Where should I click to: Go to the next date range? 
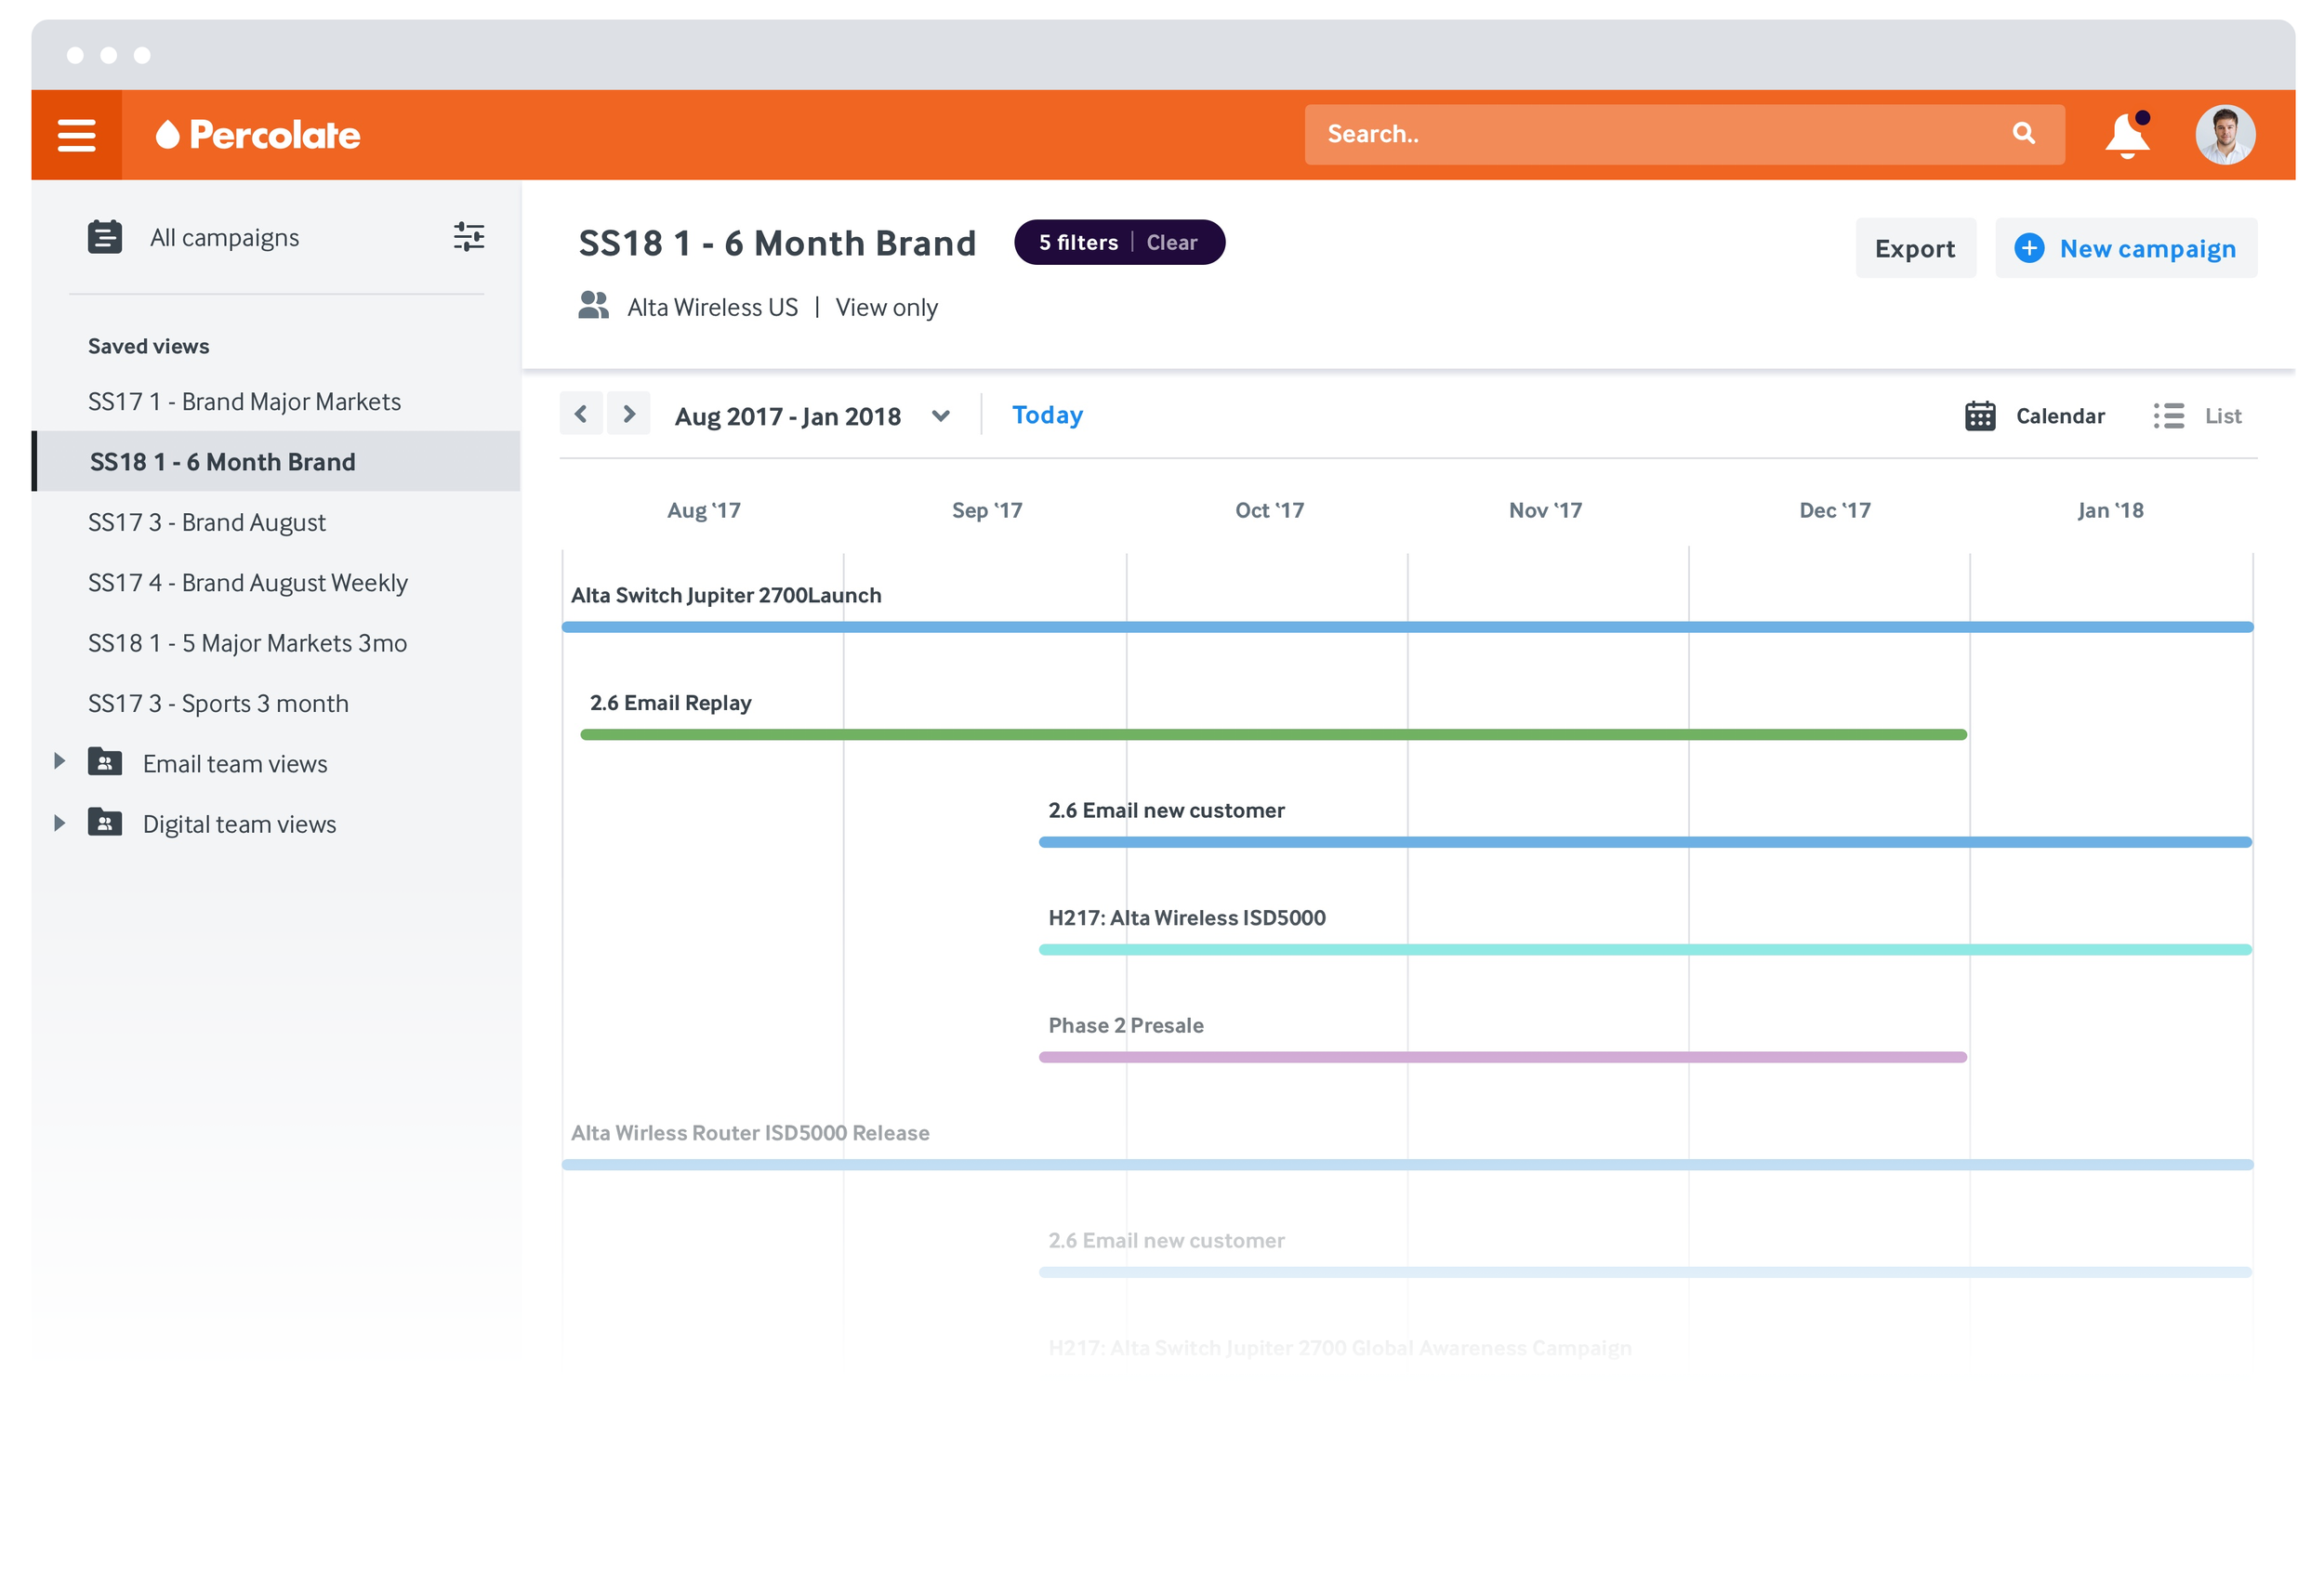[629, 414]
